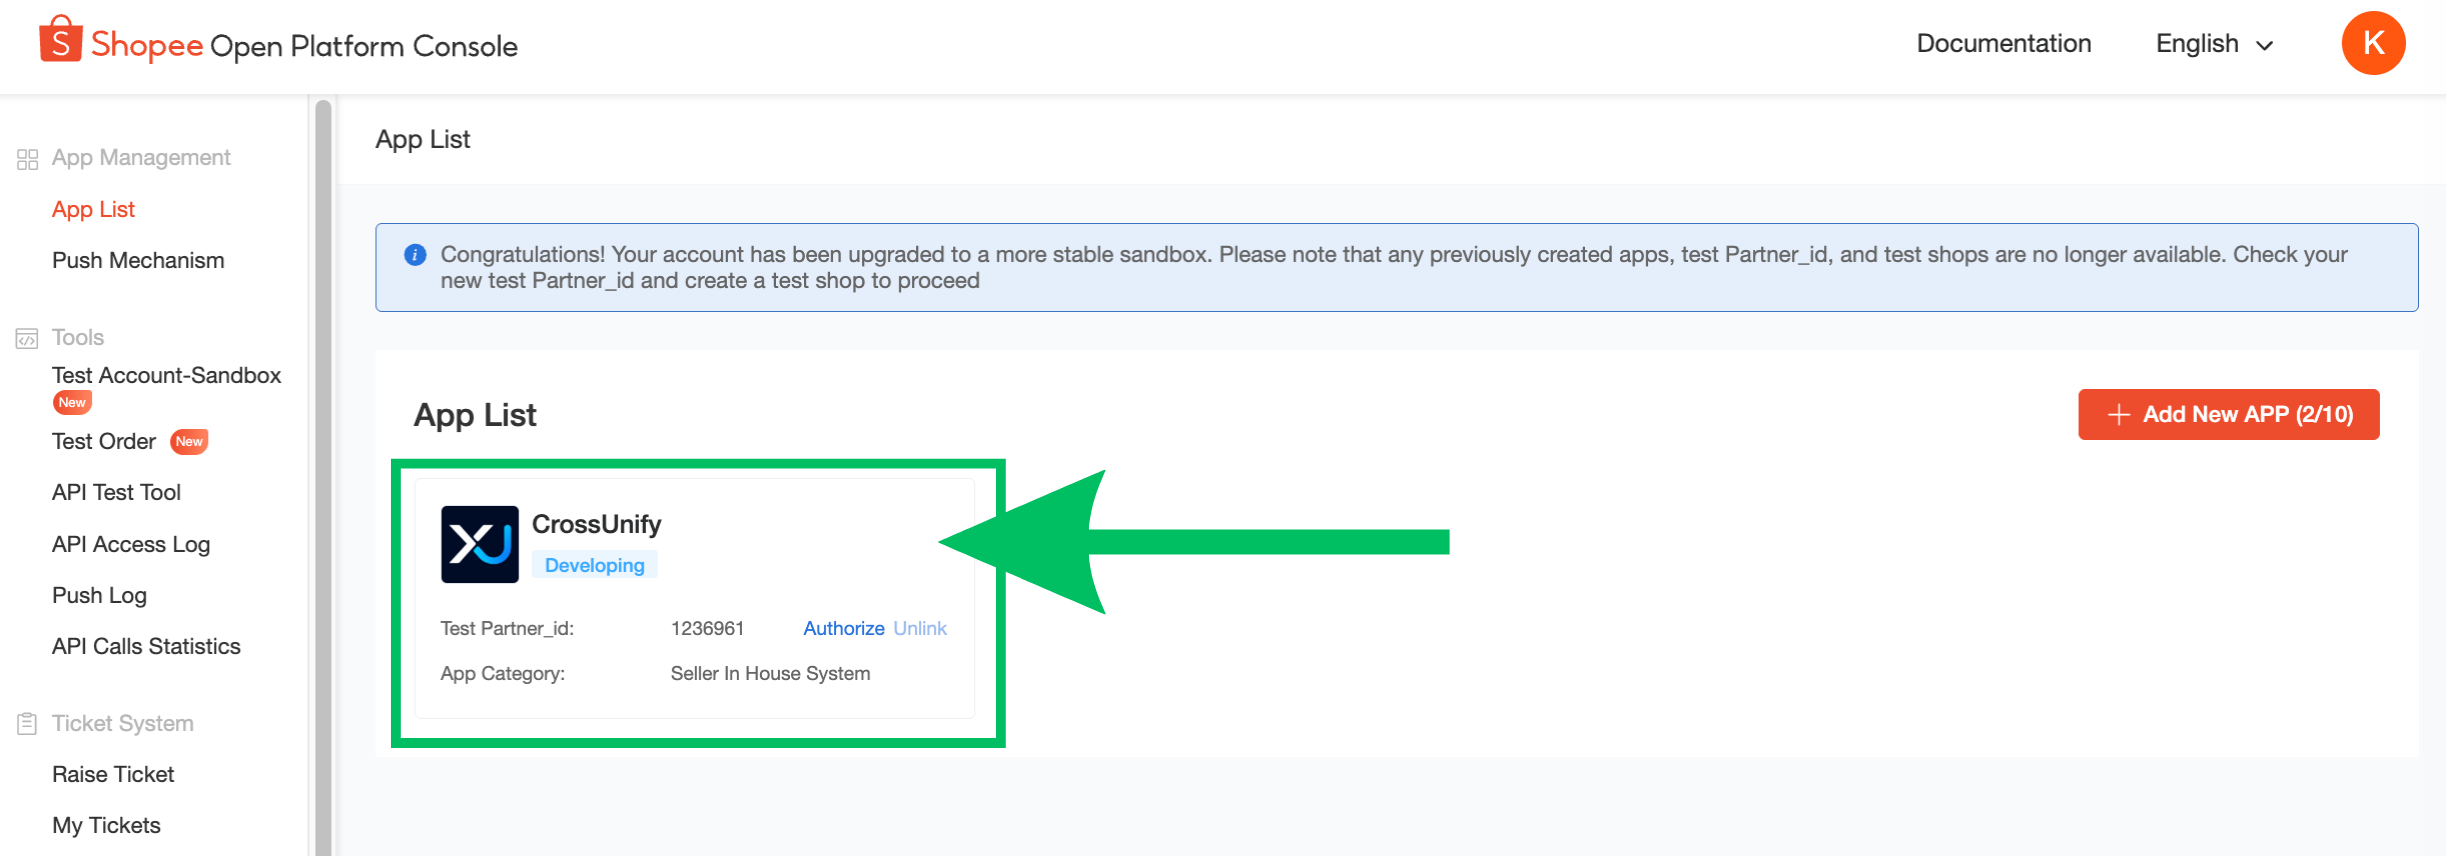Go to Test Account-Sandbox
Viewport: 2446px width, 856px height.
[166, 375]
